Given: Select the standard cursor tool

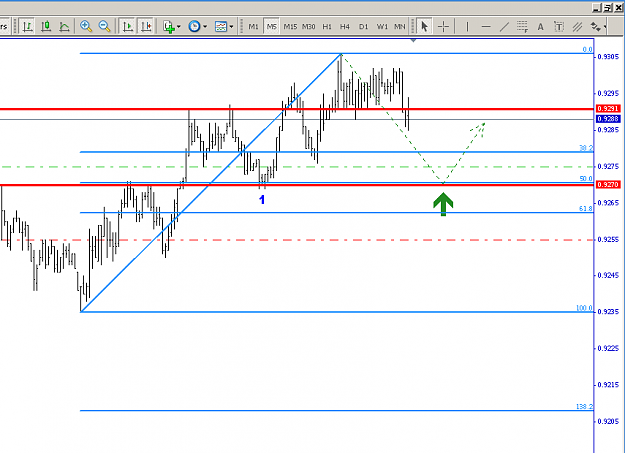Looking at the screenshot, I should click(x=425, y=26).
